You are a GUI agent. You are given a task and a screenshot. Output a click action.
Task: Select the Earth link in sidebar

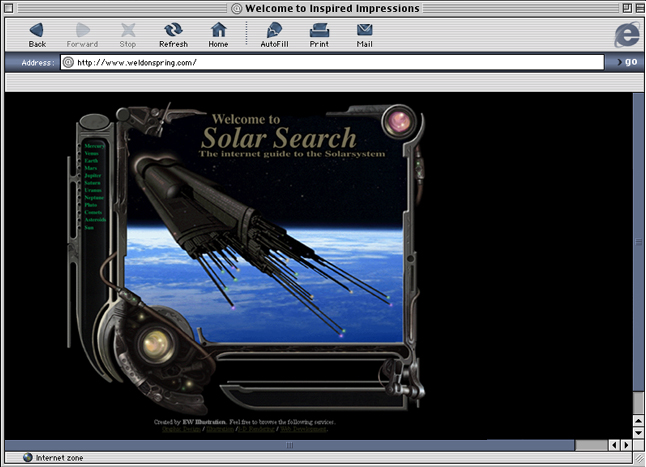pos(92,160)
